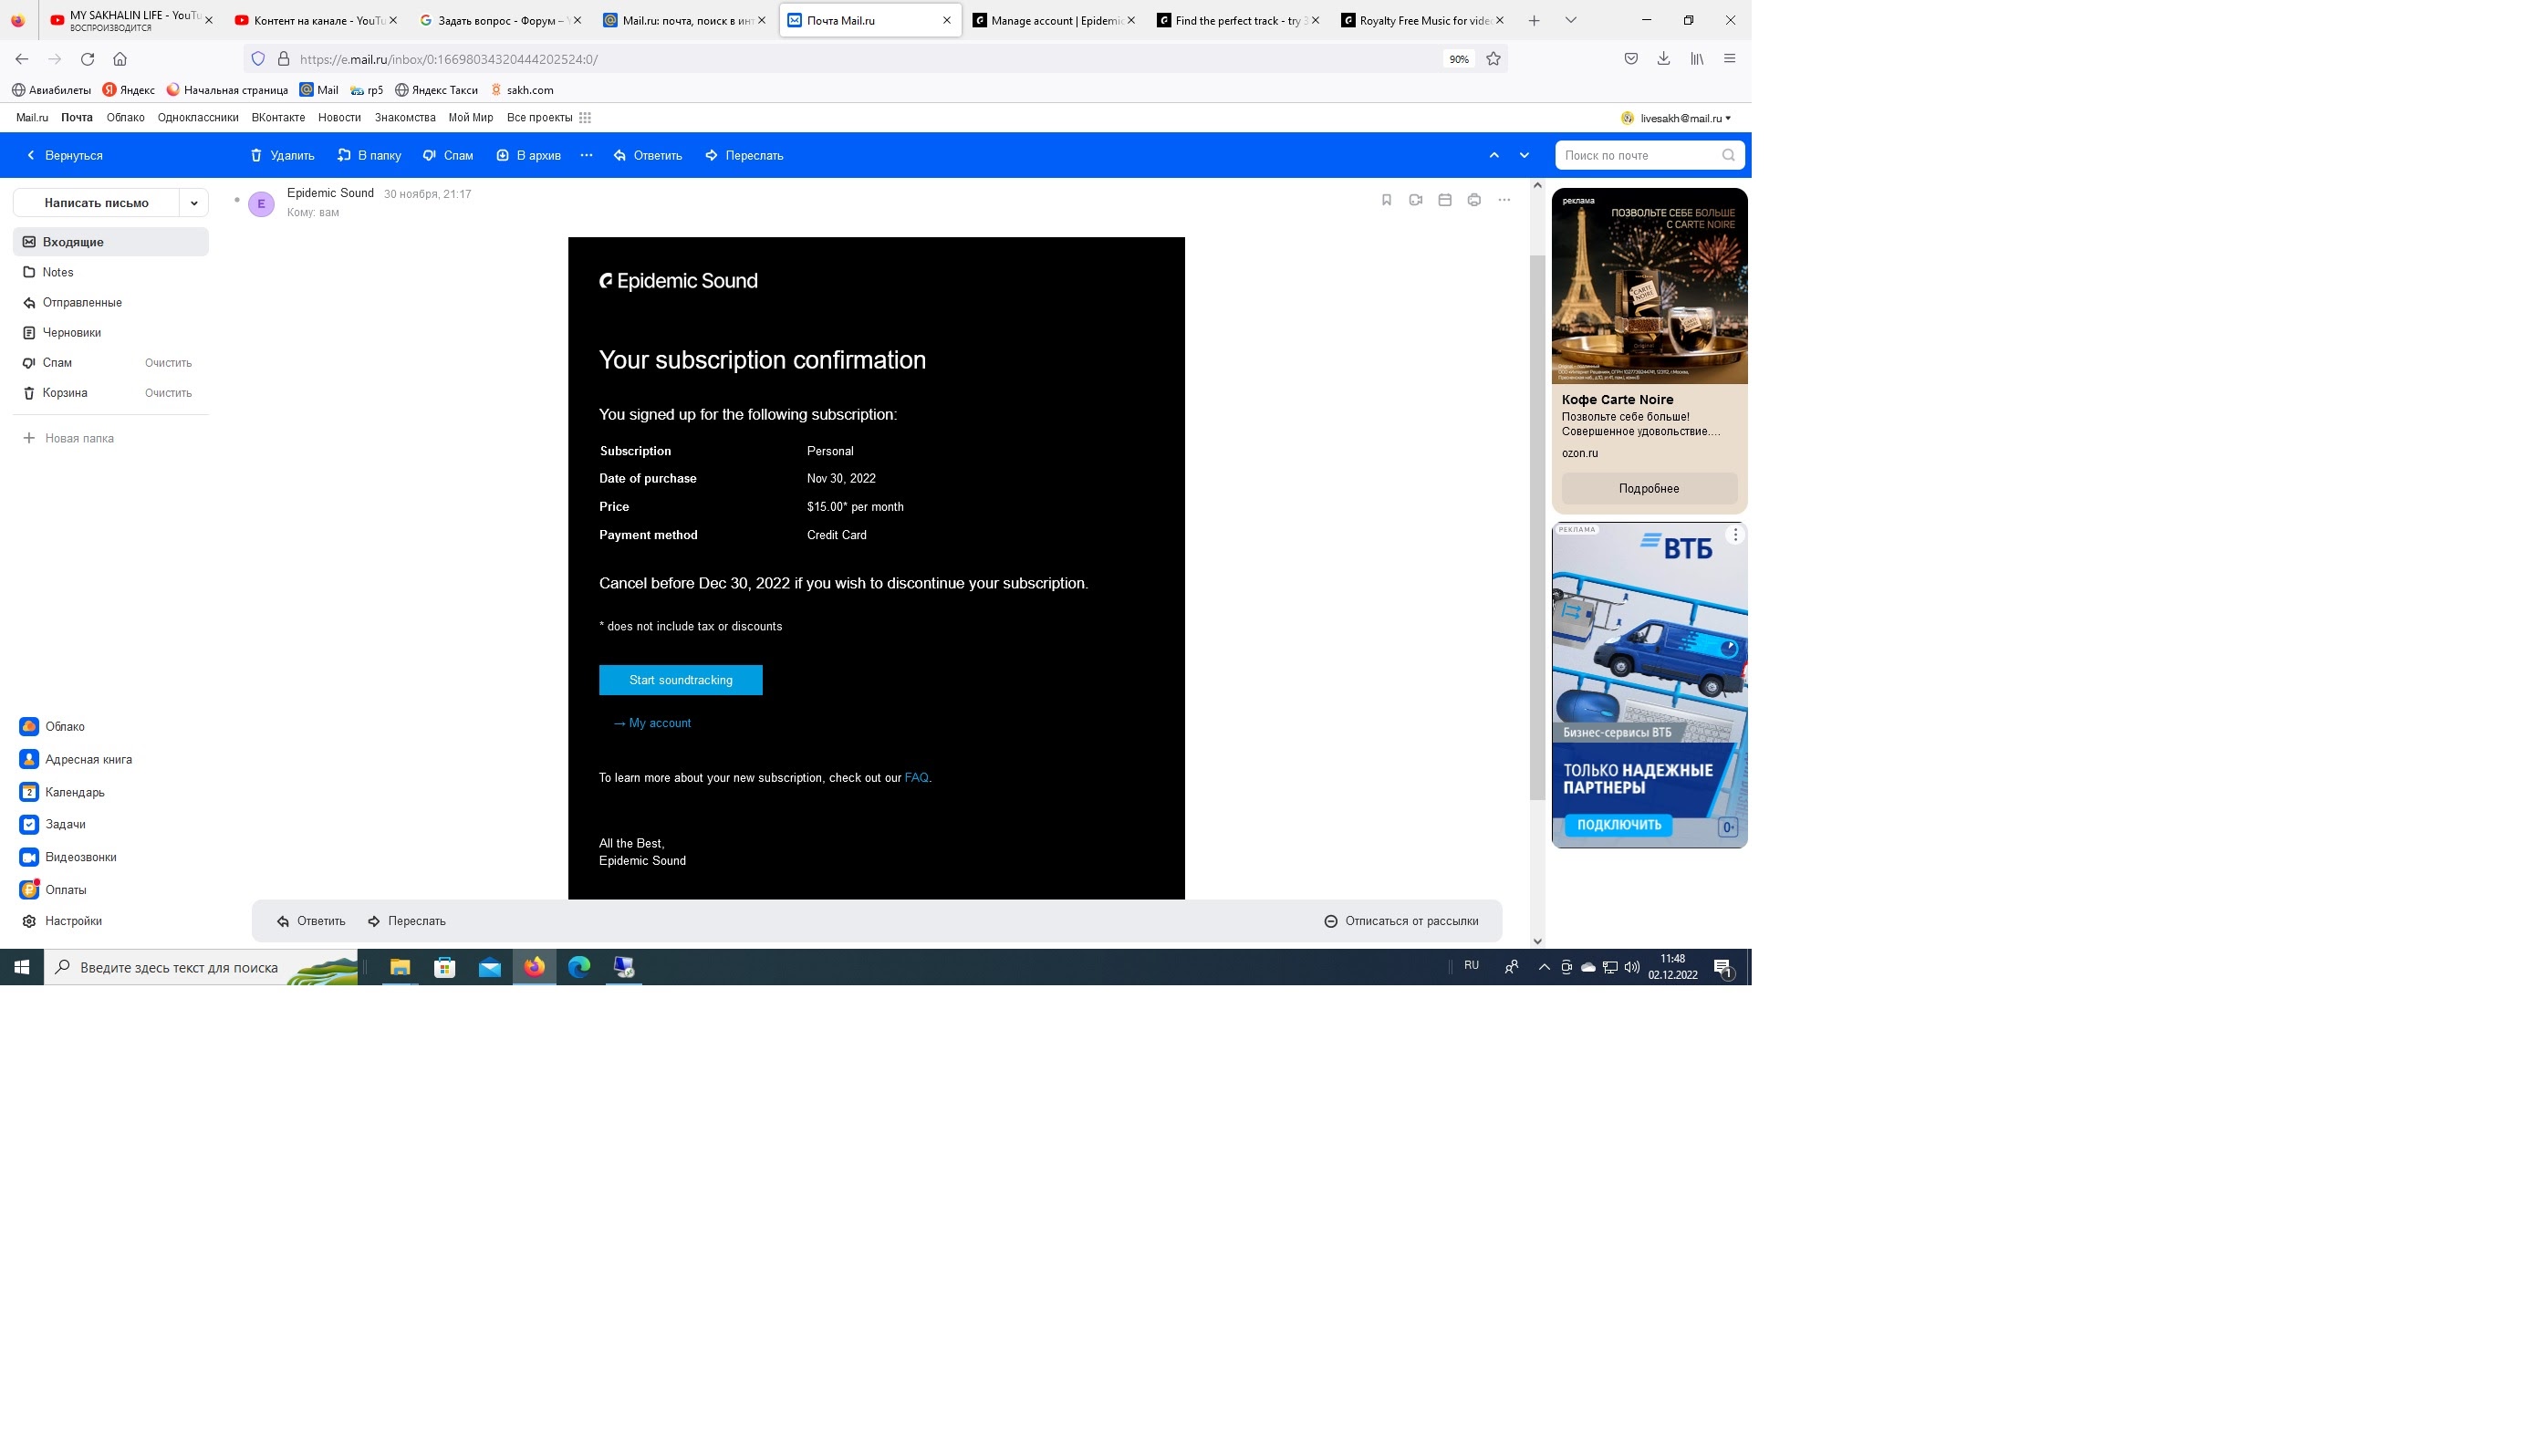Reload the page with refresh icon

[87, 59]
